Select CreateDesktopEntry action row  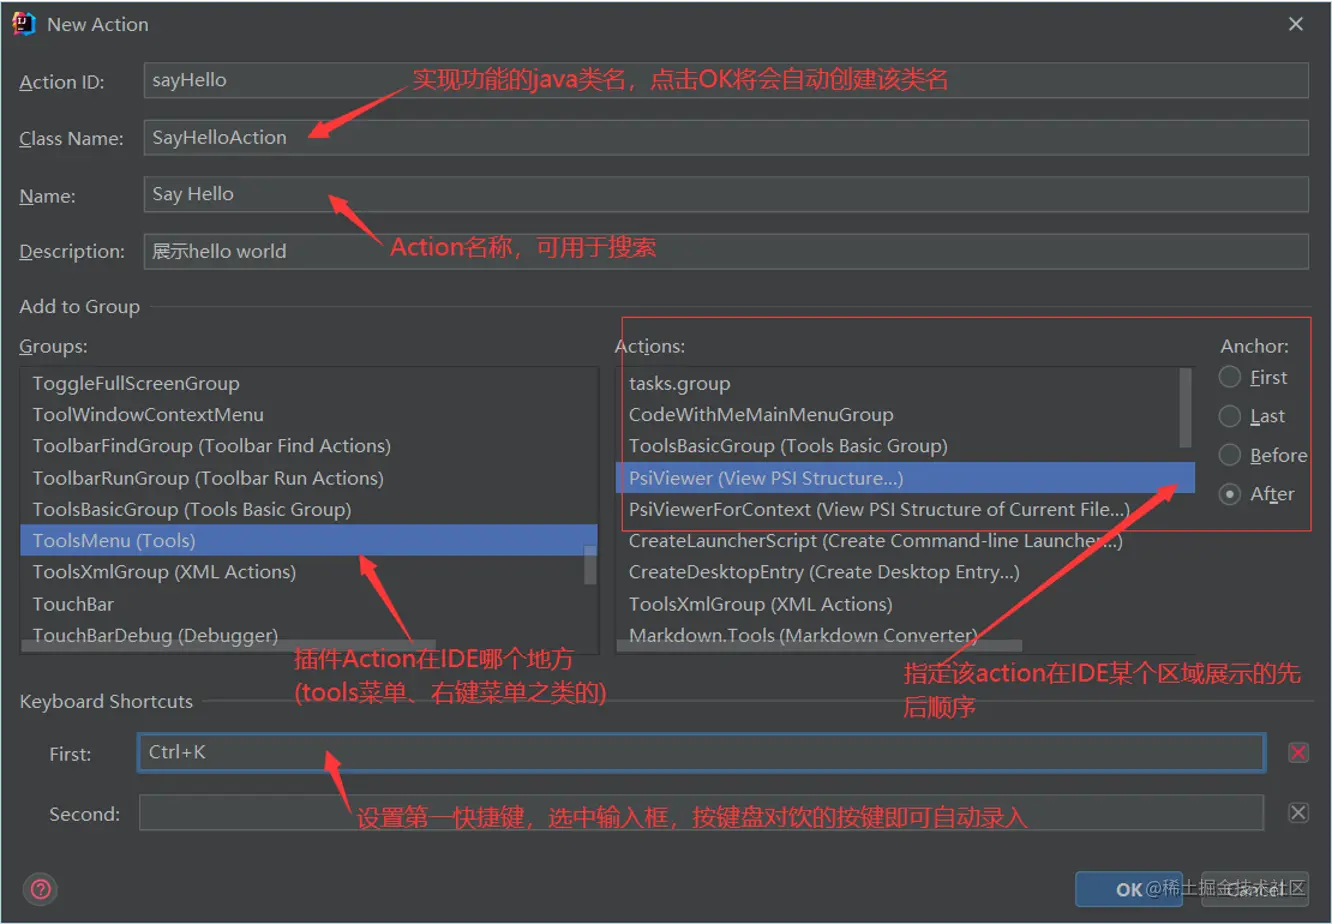click(x=905, y=572)
